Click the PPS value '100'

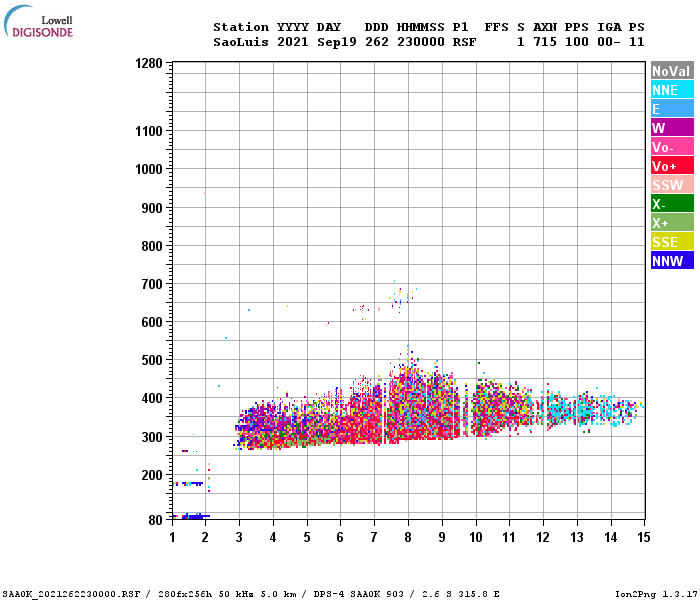pos(577,42)
